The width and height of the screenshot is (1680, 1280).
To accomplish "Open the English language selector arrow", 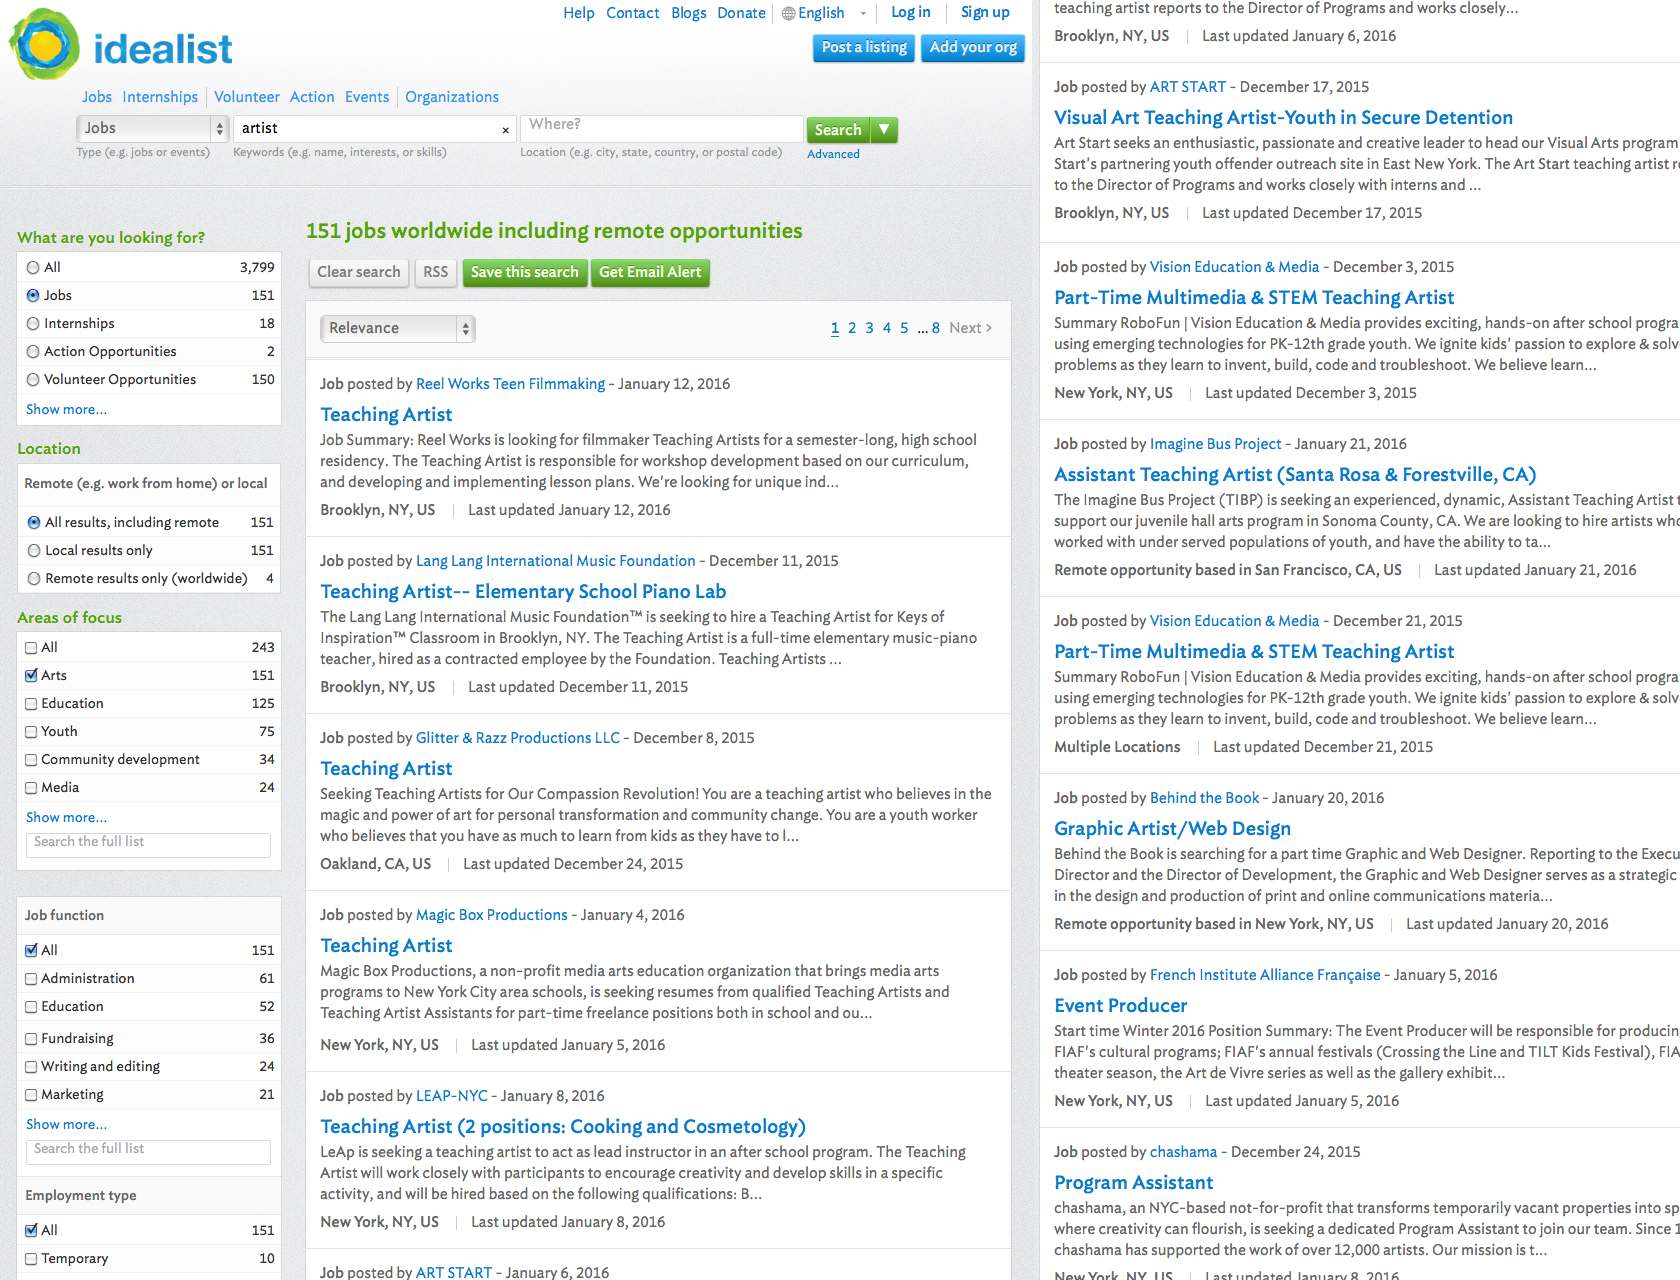I will coord(863,14).
